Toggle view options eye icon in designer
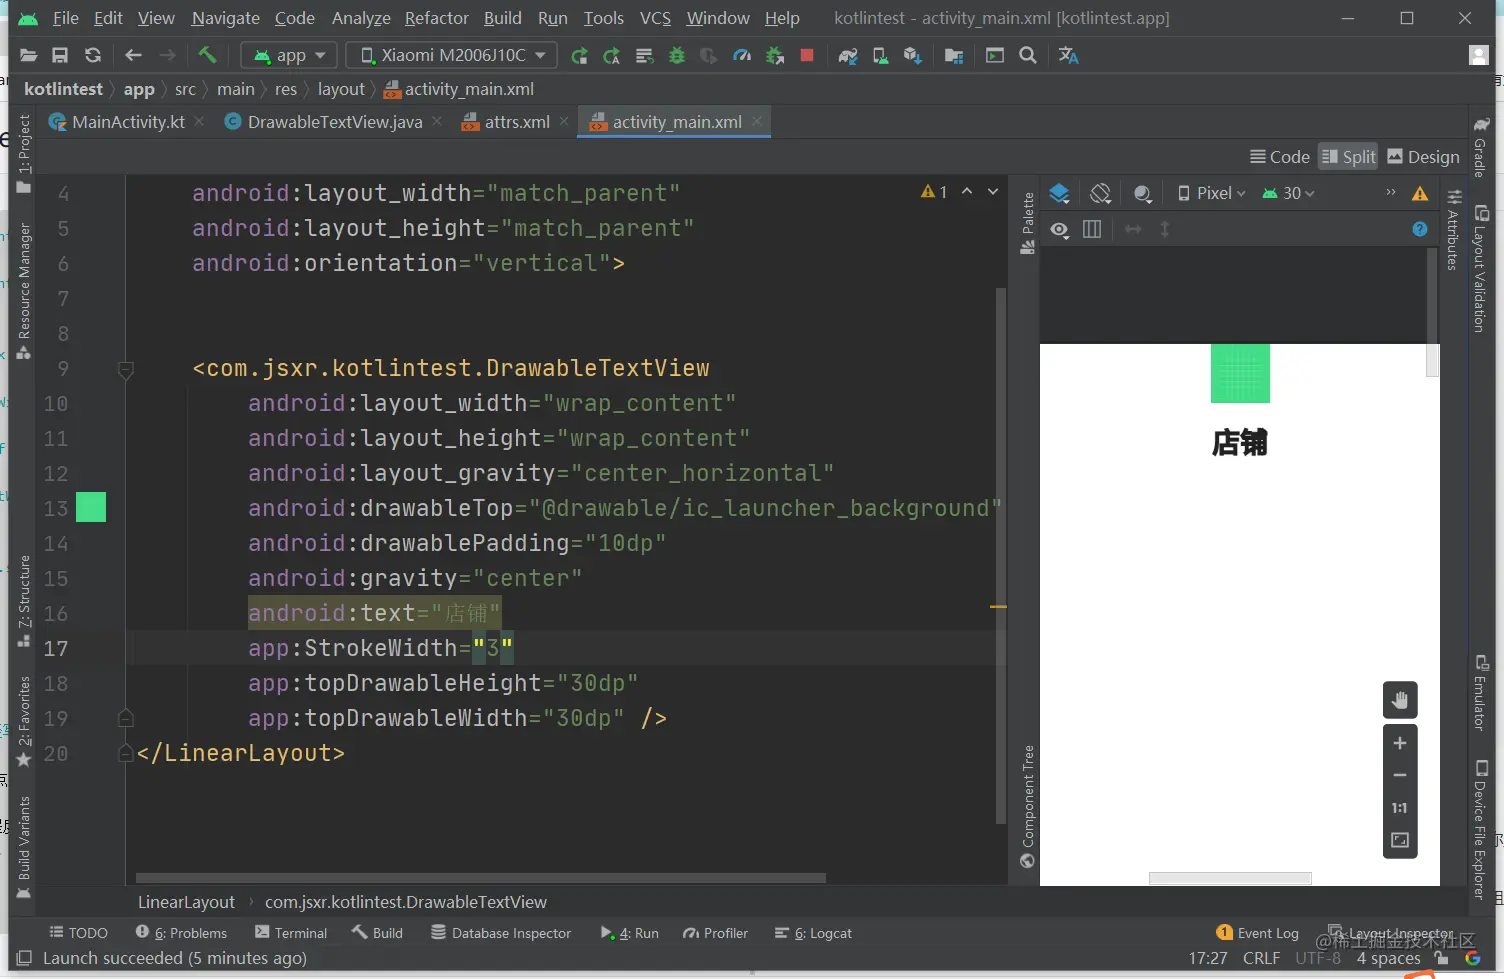Screen dimensions: 1504x979 tap(1059, 230)
